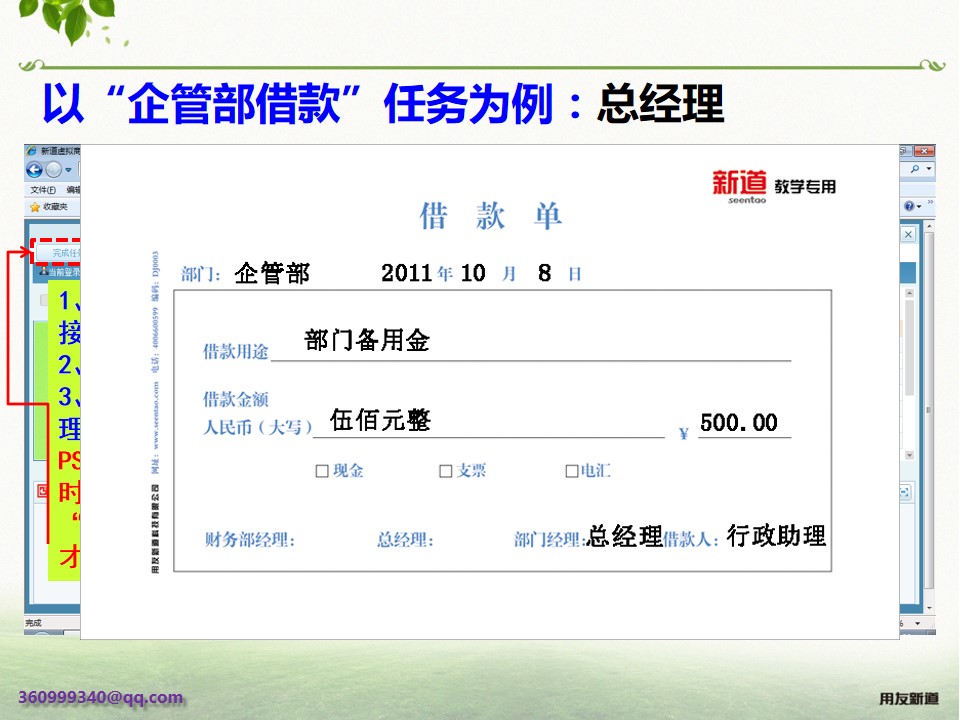Click the inner list scroll-down arrow
Viewport: 960px width, 720px height.
(909, 455)
